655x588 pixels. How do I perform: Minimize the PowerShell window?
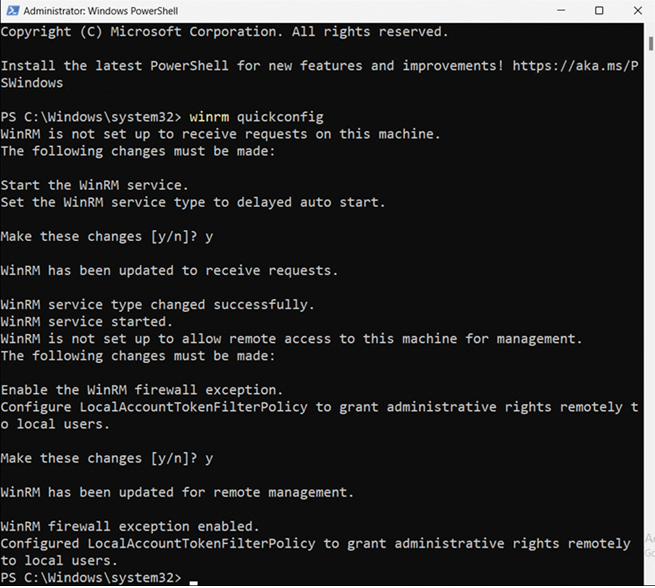coord(561,10)
